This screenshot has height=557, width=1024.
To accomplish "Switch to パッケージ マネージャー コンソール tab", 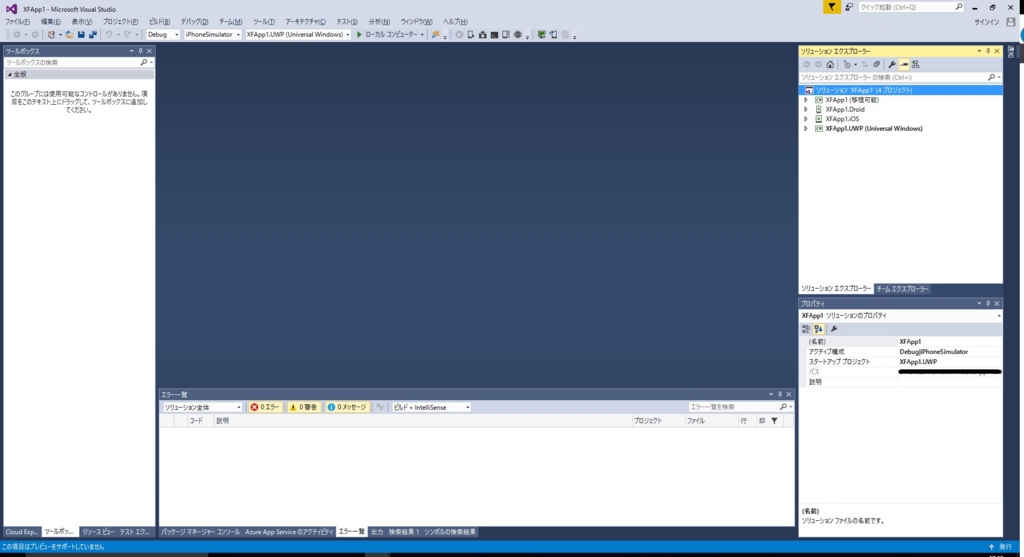I will click(200, 532).
